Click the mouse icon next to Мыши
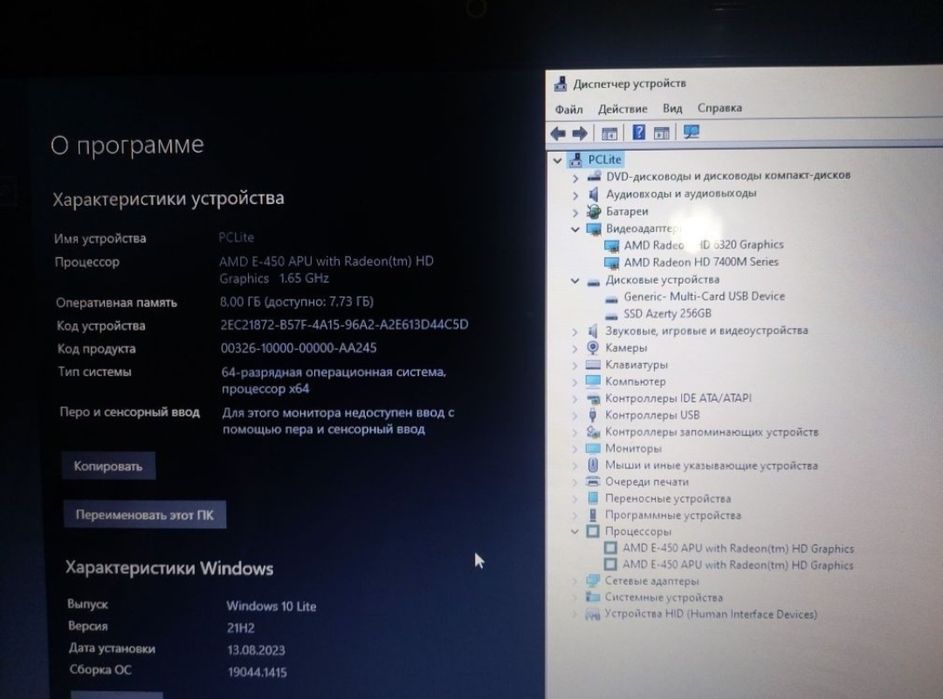This screenshot has height=699, width=943. pos(593,465)
